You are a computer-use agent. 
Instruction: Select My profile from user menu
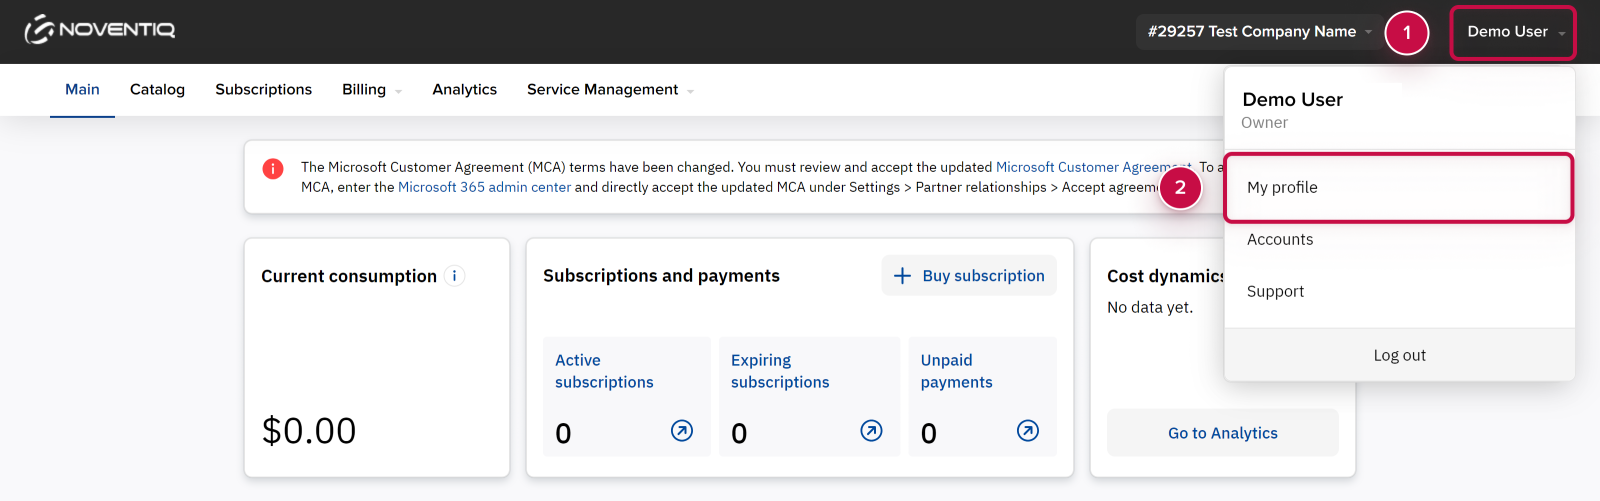(x=1282, y=188)
